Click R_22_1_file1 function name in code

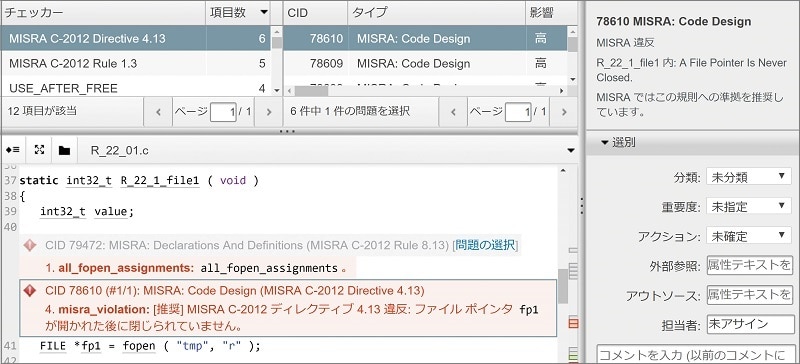(160, 181)
